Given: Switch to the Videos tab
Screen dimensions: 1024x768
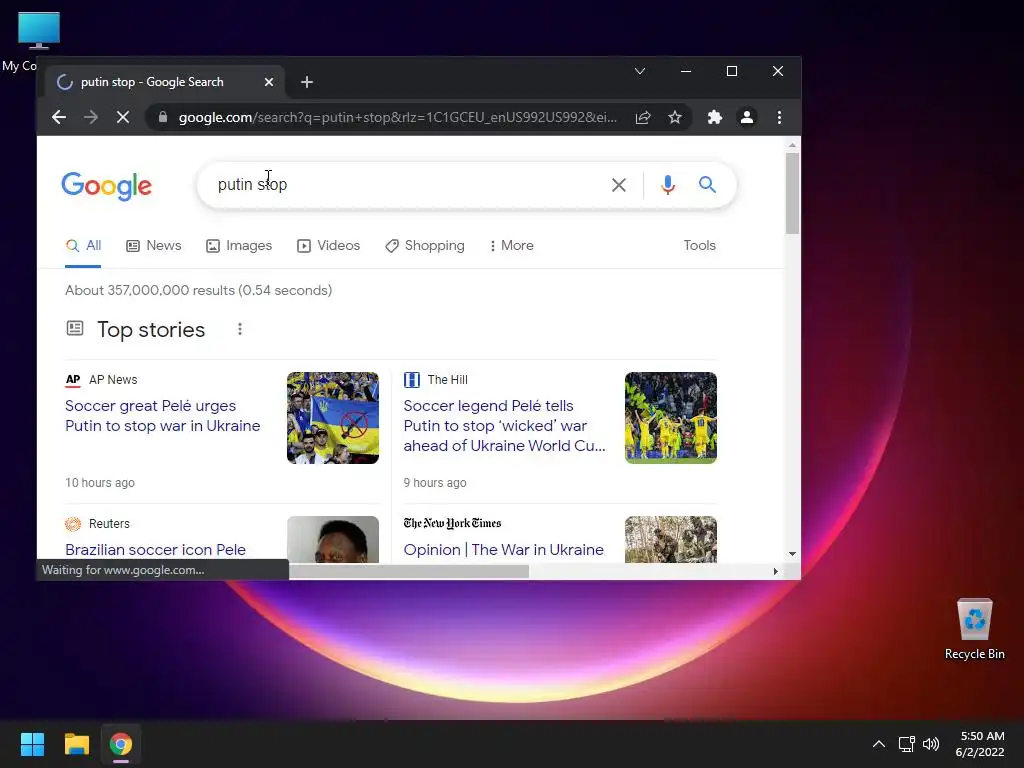Looking at the screenshot, I should click(328, 246).
